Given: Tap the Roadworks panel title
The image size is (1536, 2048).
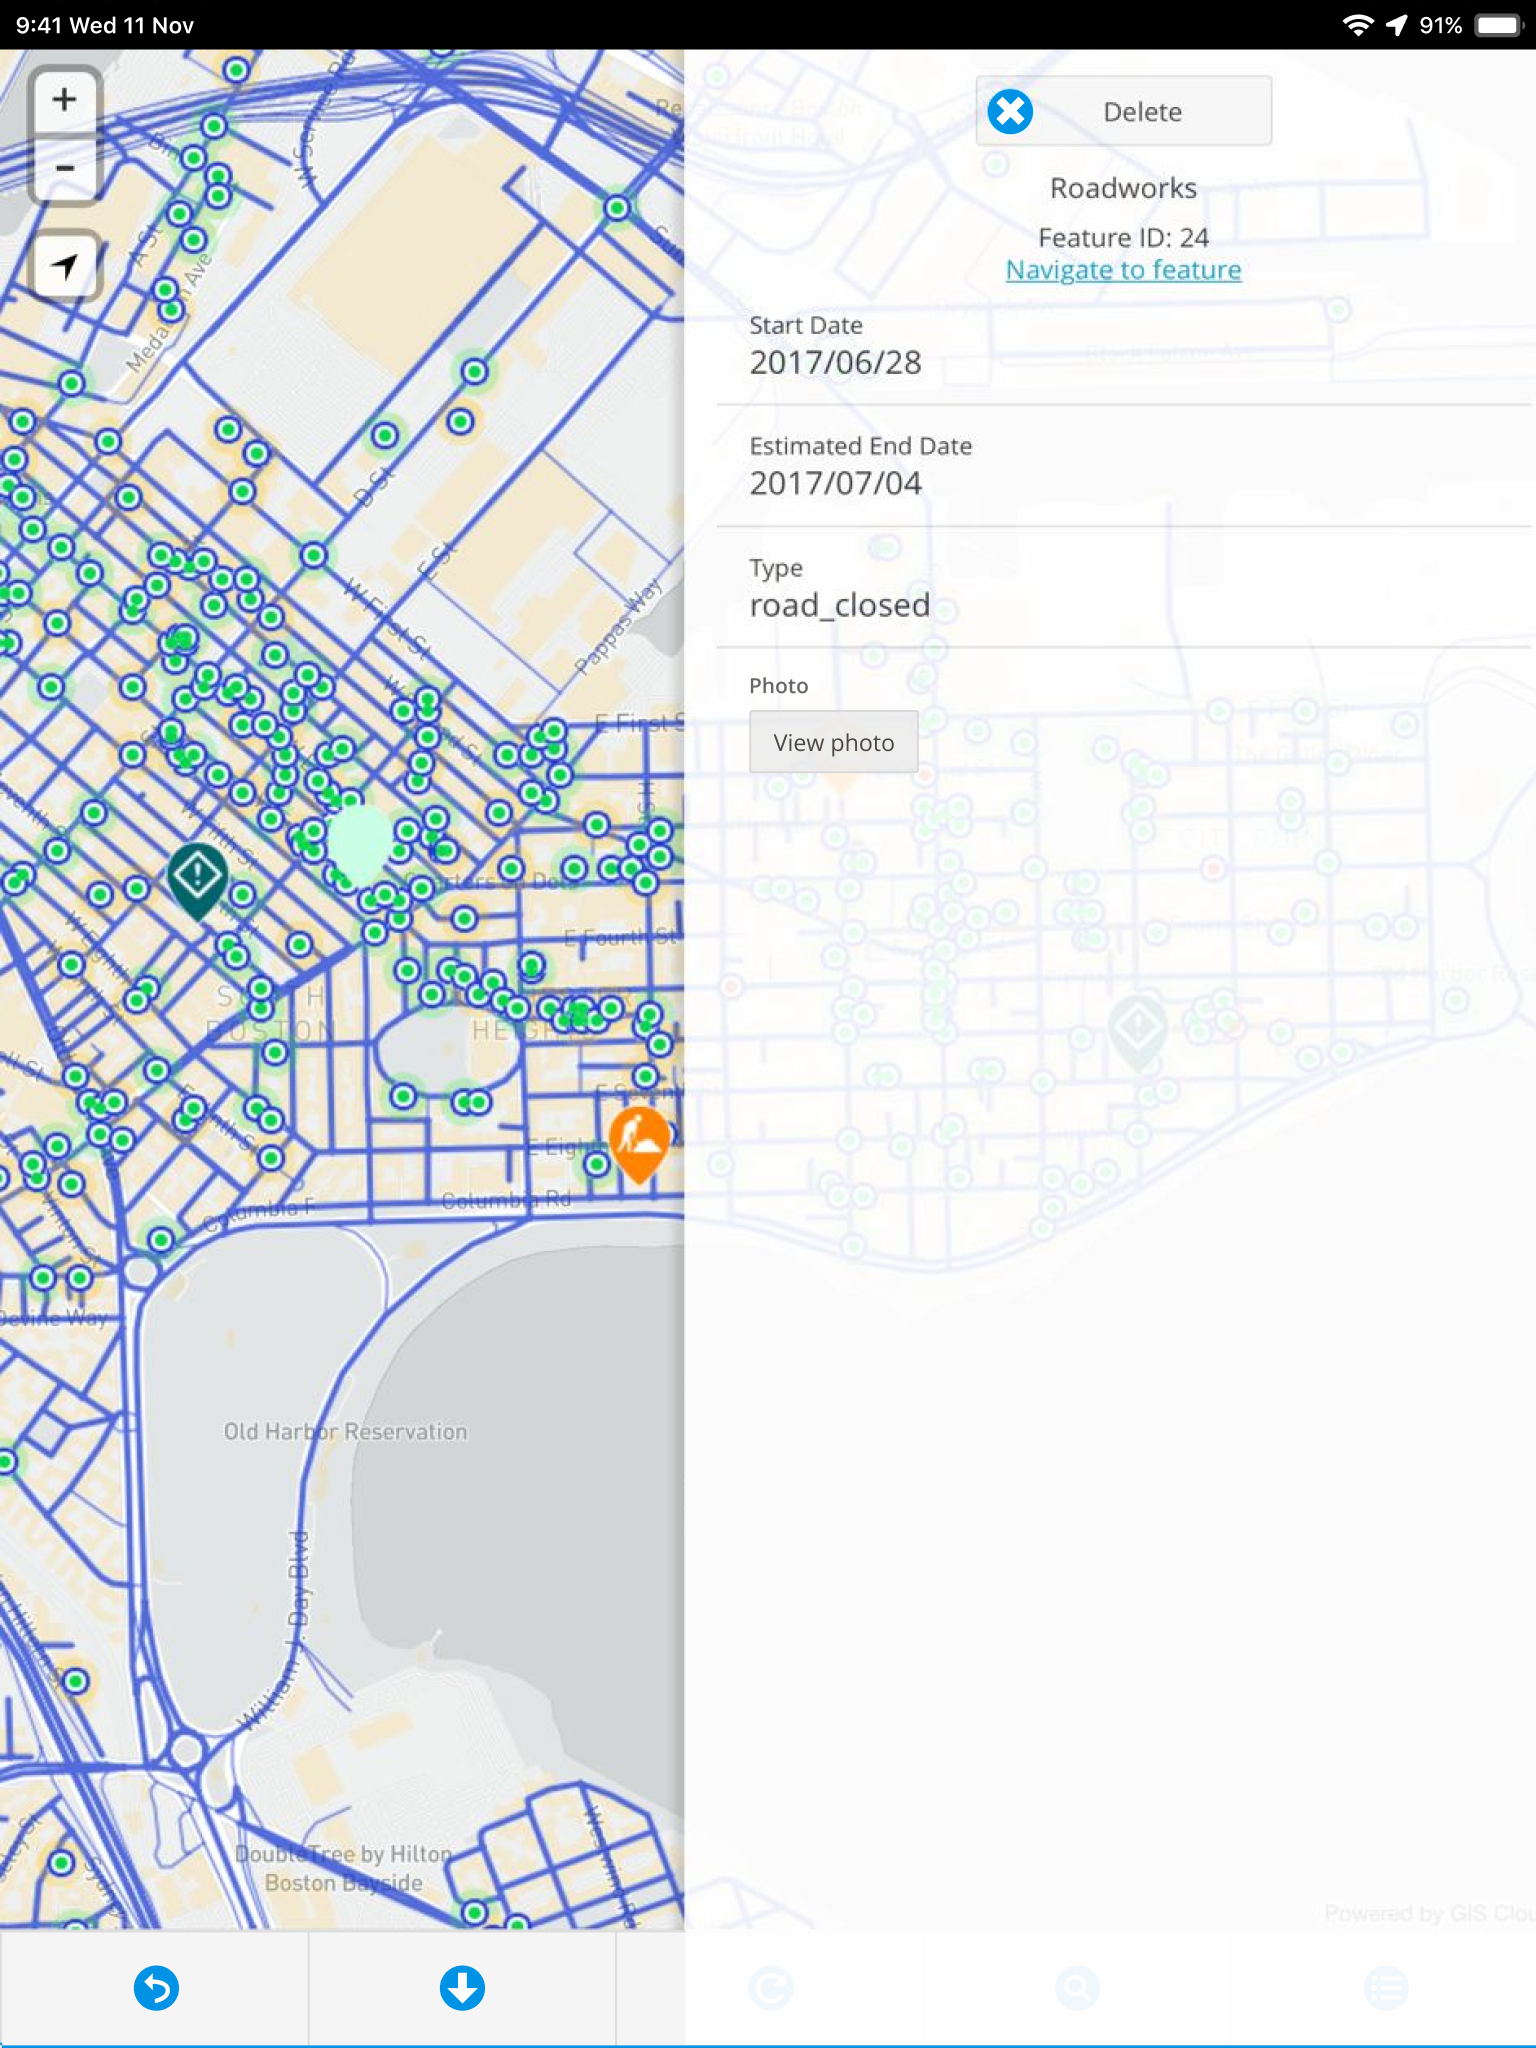Looking at the screenshot, I should coord(1123,188).
